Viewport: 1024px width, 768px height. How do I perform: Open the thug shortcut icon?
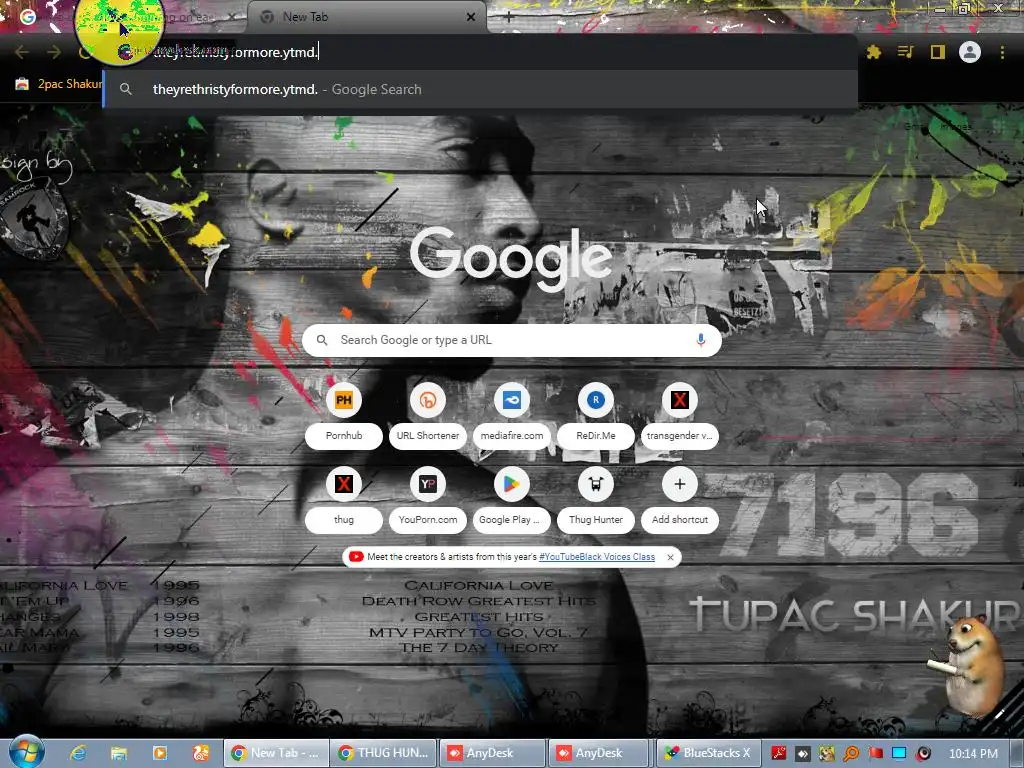tap(344, 484)
